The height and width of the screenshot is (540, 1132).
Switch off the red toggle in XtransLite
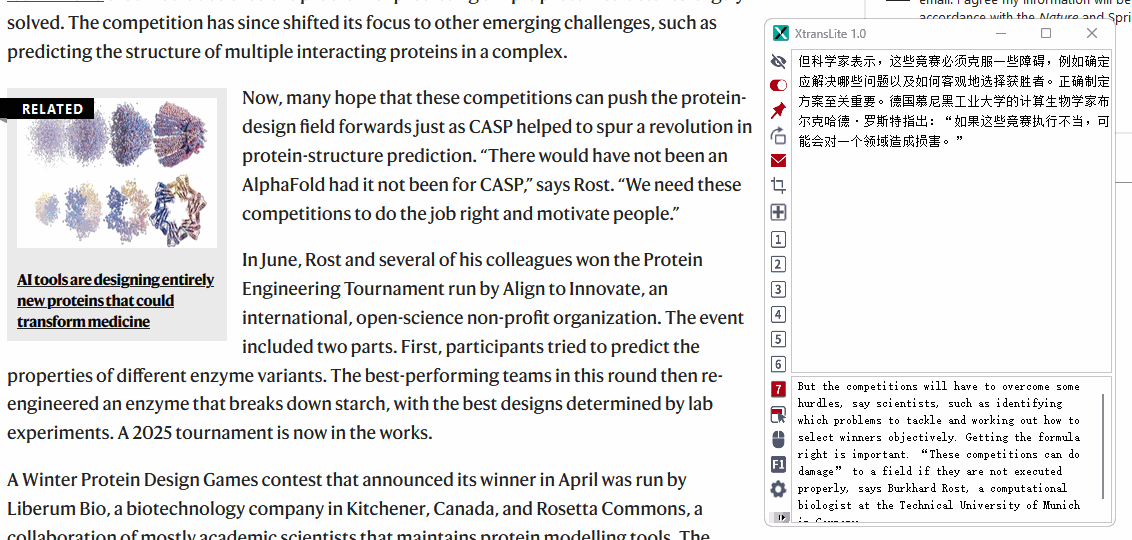pos(779,85)
